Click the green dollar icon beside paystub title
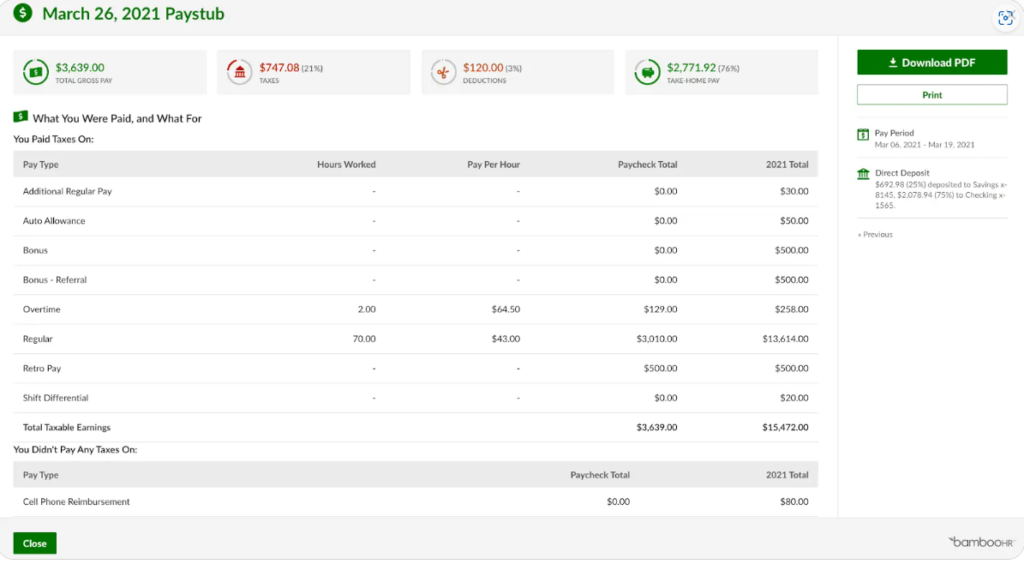Screen dimensions: 1024x570 point(23,14)
